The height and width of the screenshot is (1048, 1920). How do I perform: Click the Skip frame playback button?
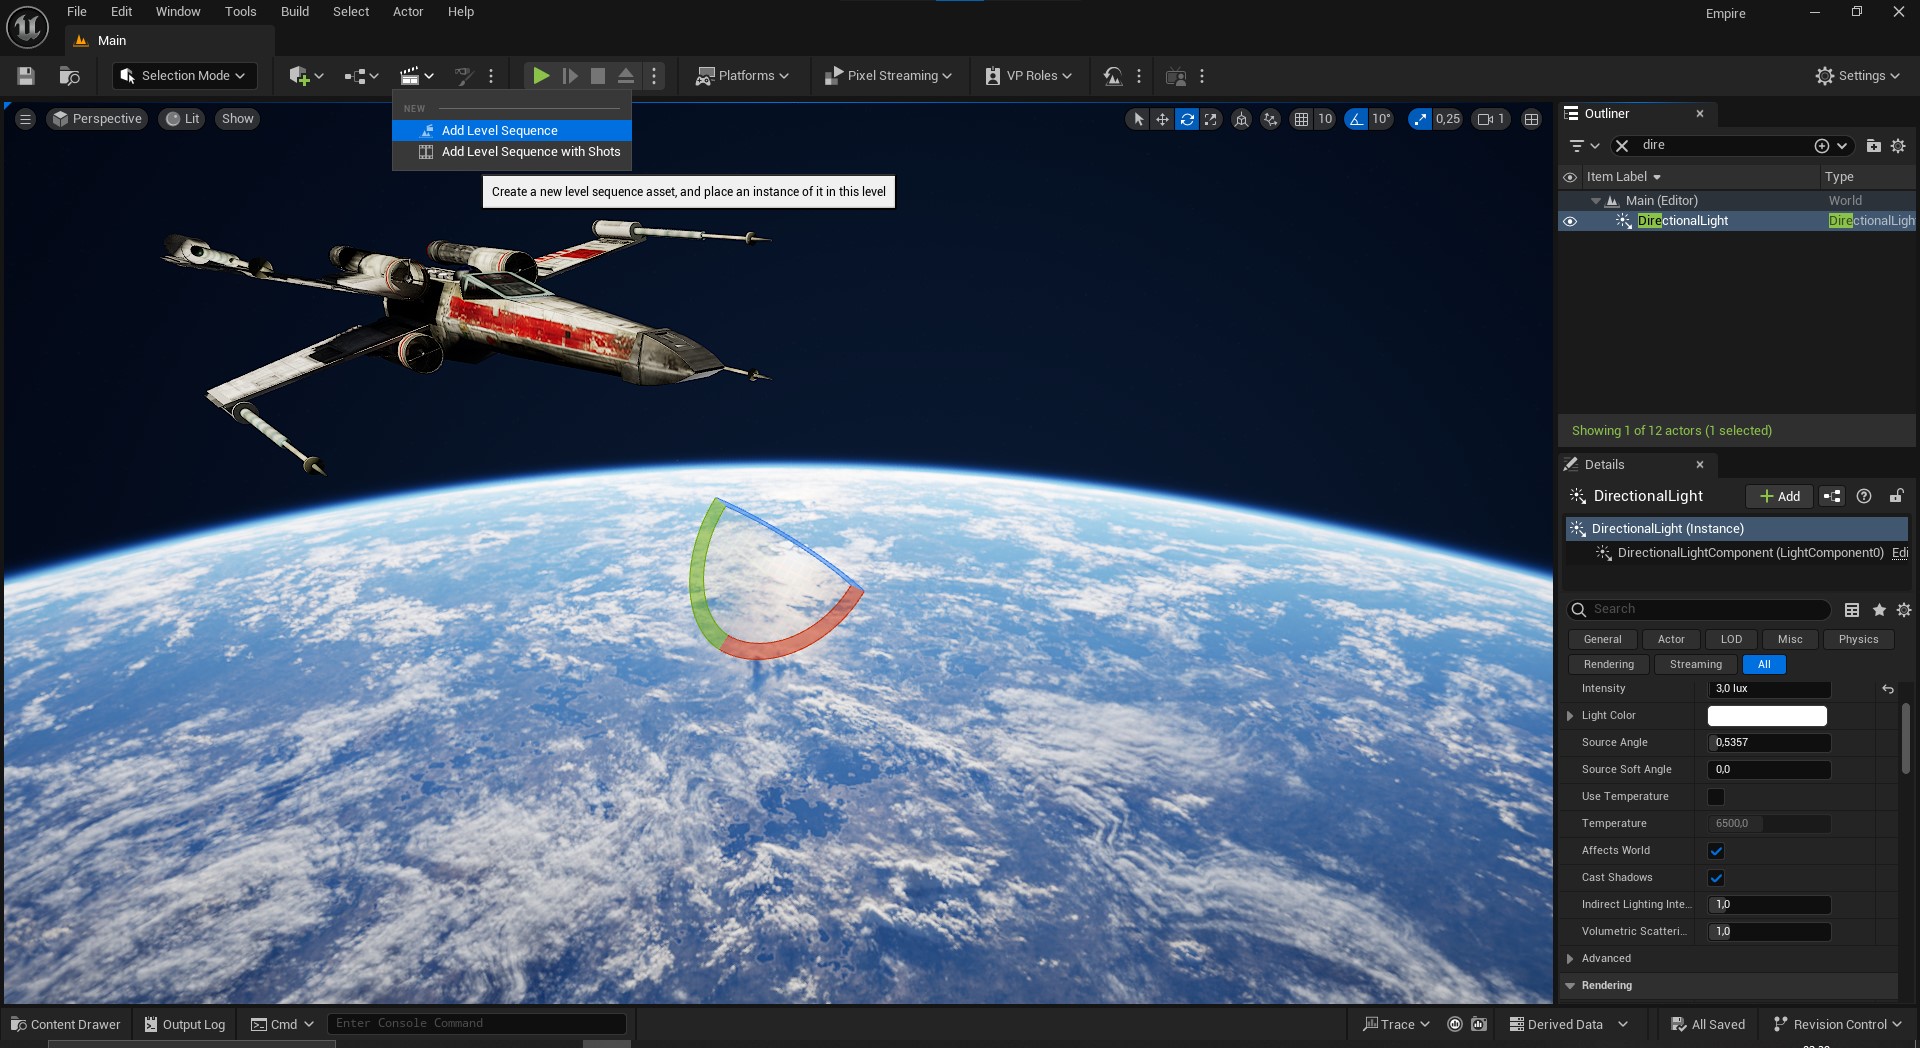point(570,76)
